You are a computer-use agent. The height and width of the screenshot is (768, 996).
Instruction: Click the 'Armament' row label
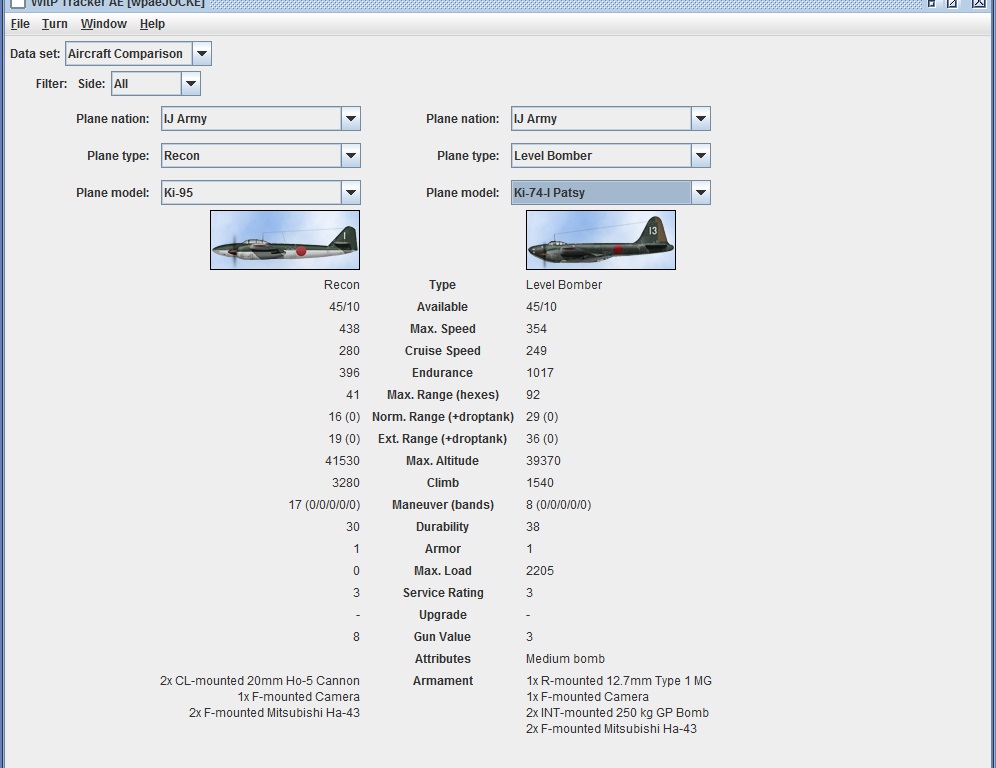[443, 681]
